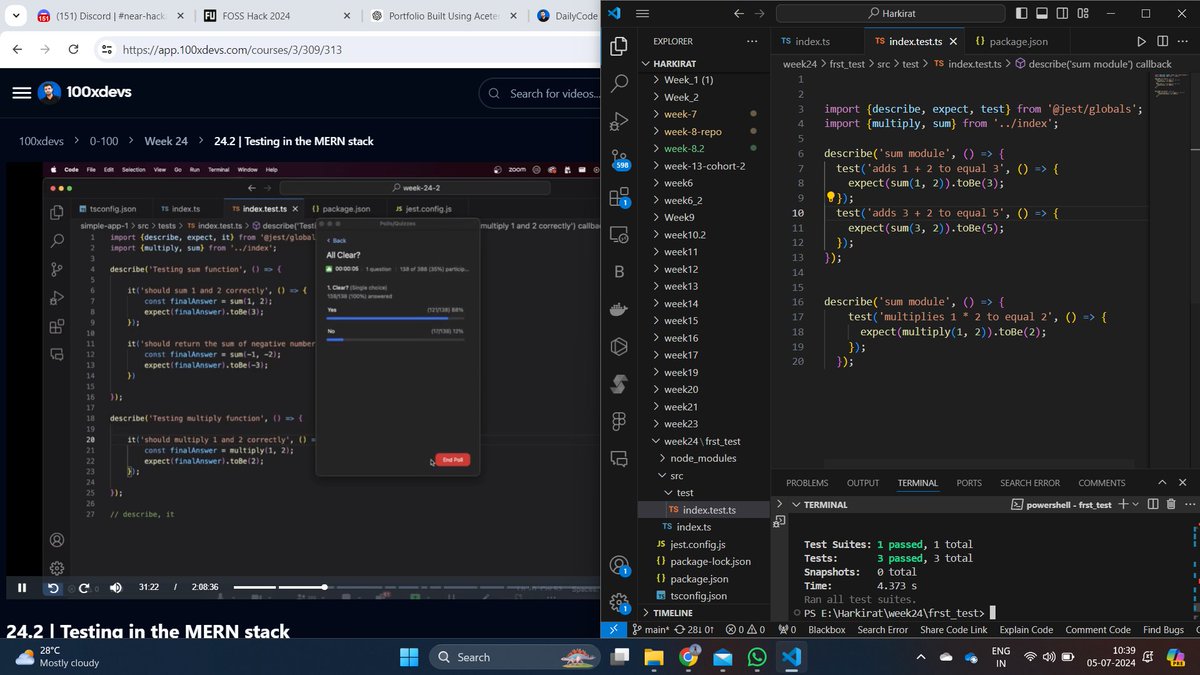Open Week 24 breadcrumb link on 100xdevs
The width and height of the screenshot is (1200, 675).
click(x=166, y=141)
